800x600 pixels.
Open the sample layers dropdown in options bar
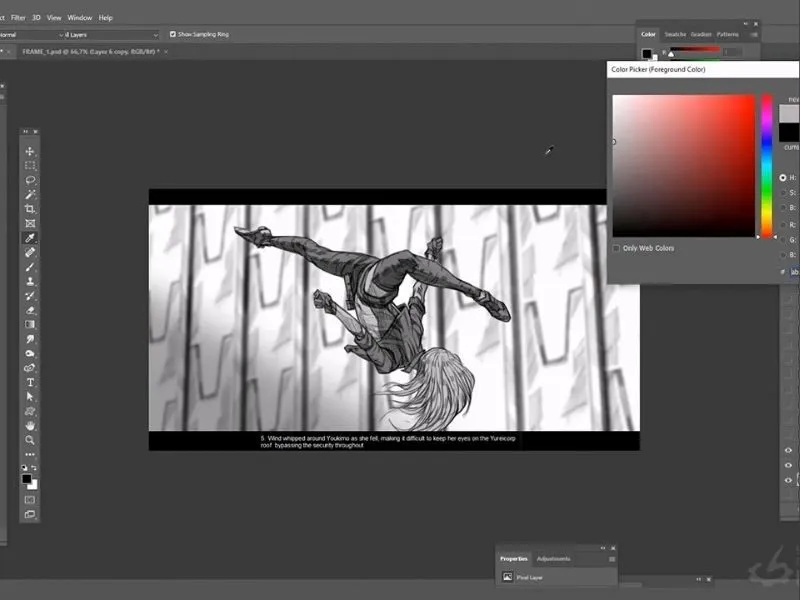pos(110,34)
